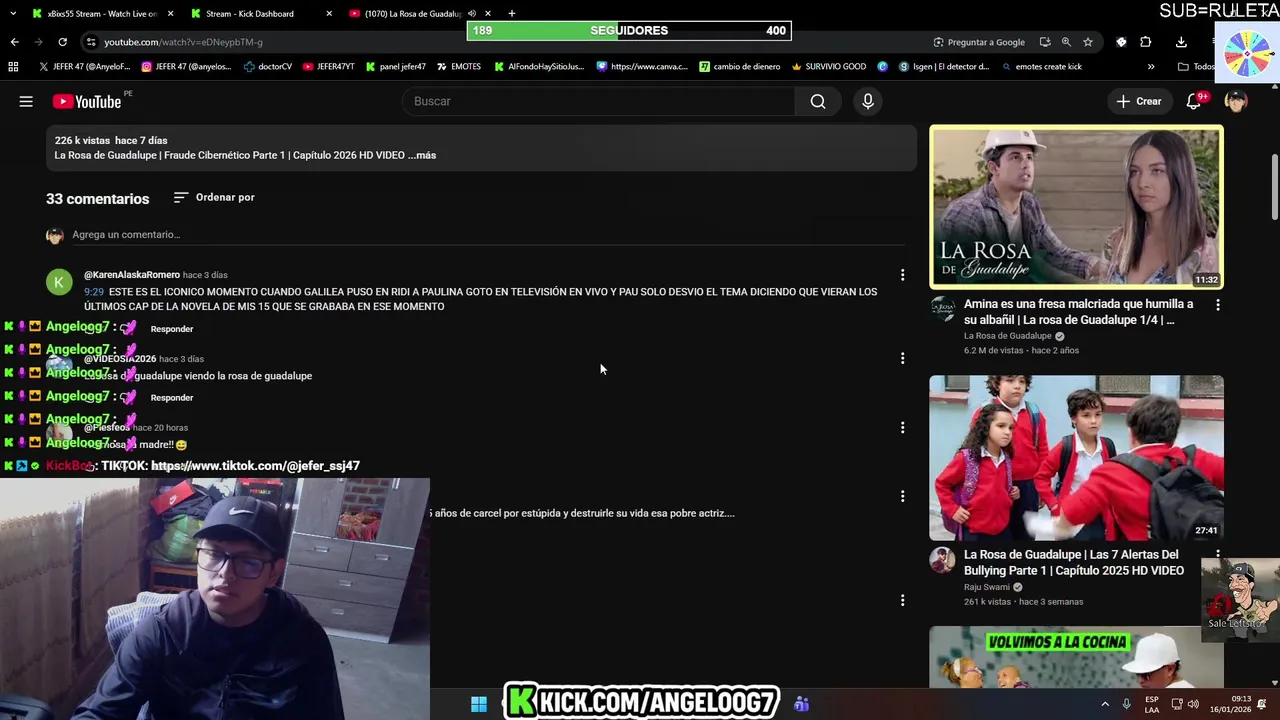Open Teams icon in taskbar
This screenshot has width=1280, height=720.
click(801, 705)
